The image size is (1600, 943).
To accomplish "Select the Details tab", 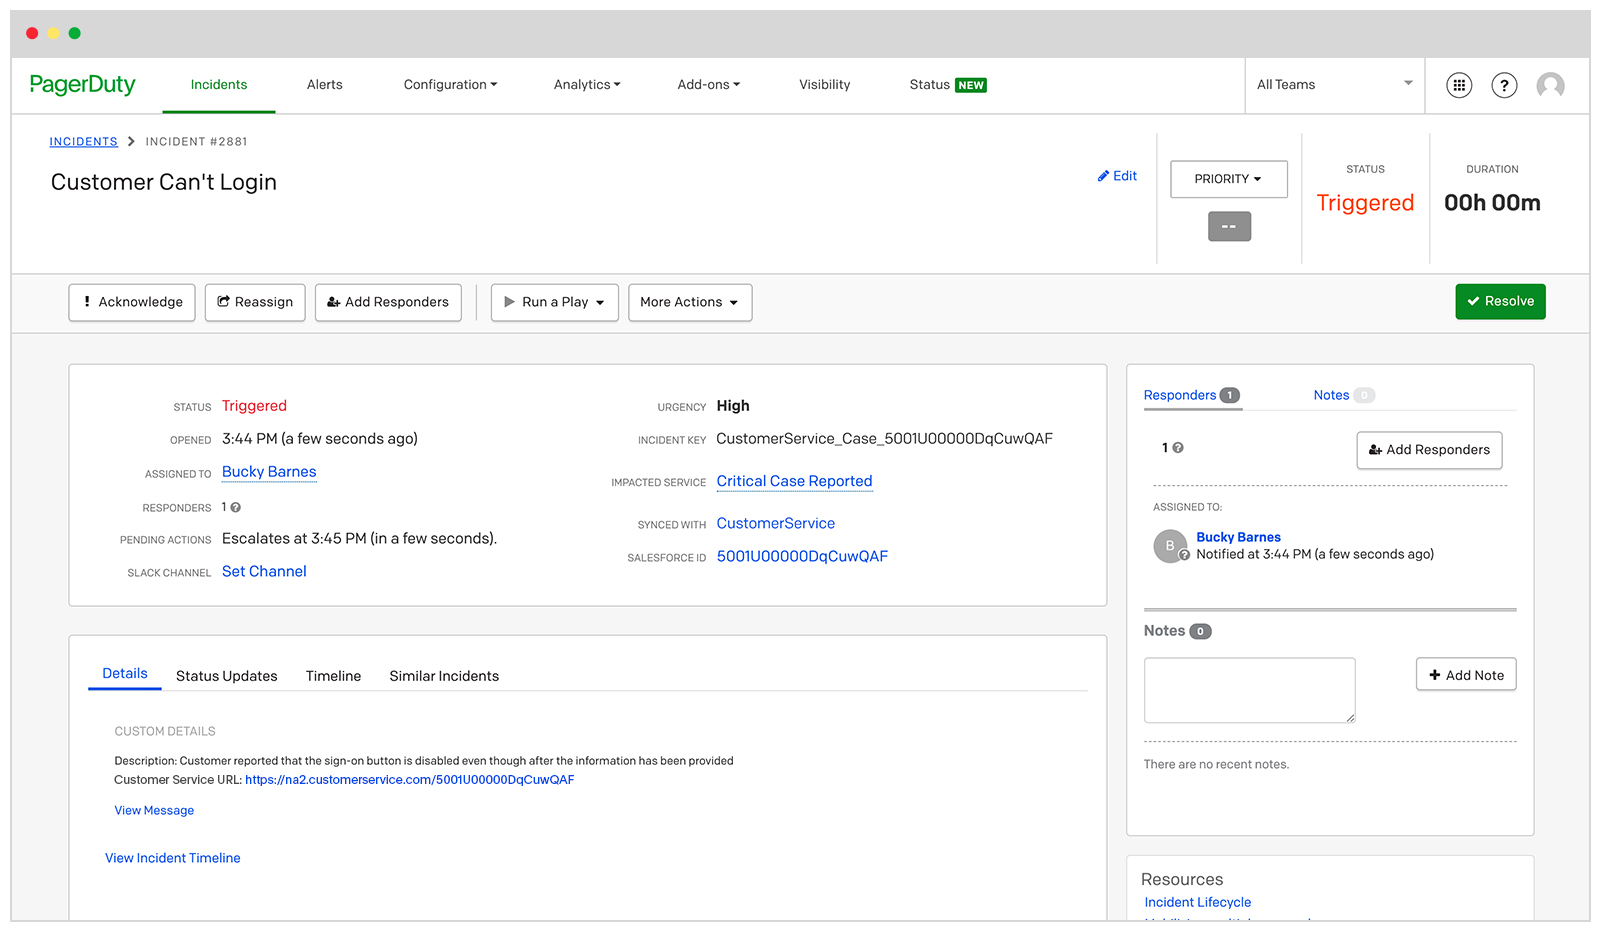I will coord(125,674).
